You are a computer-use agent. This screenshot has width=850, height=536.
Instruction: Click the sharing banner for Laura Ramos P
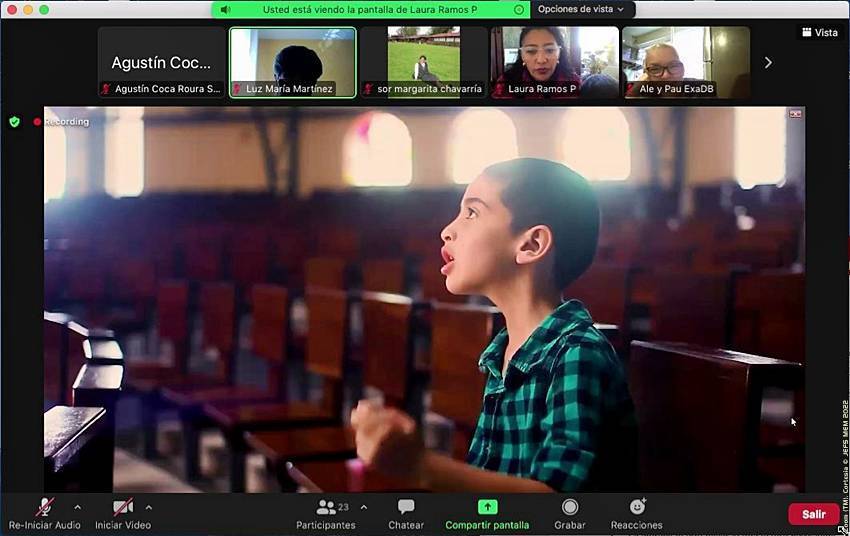click(370, 9)
